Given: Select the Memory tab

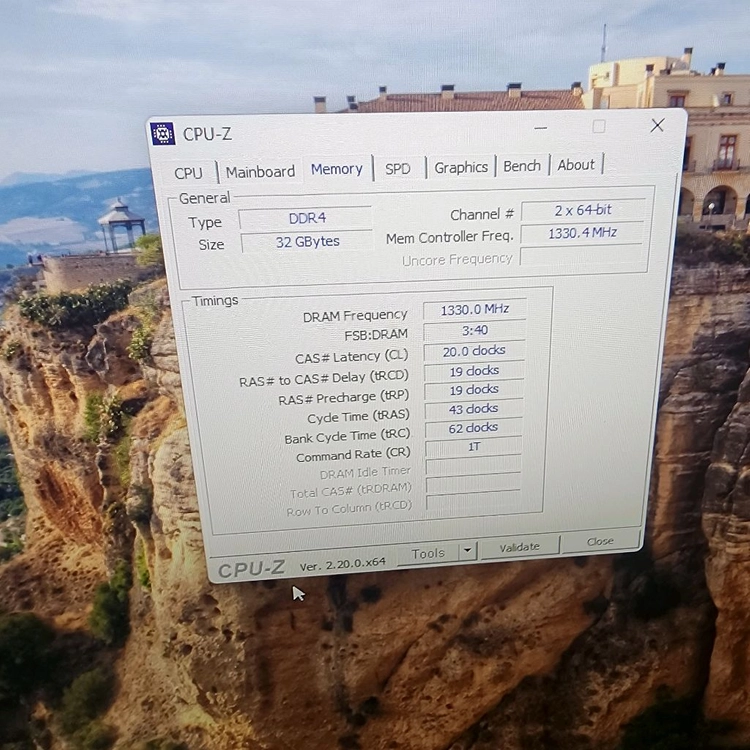Looking at the screenshot, I should 337,169.
